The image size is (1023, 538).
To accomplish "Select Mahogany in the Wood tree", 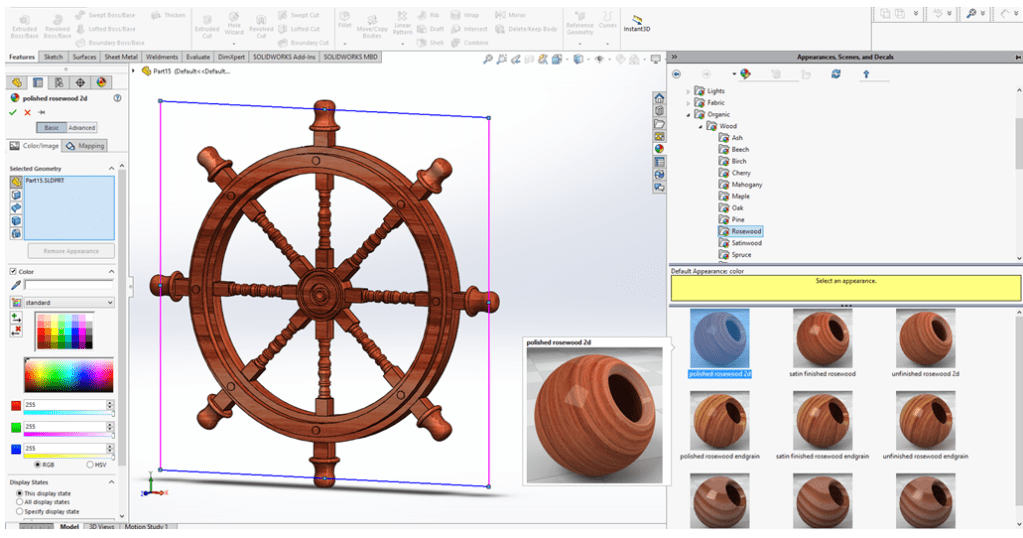I will point(746,184).
